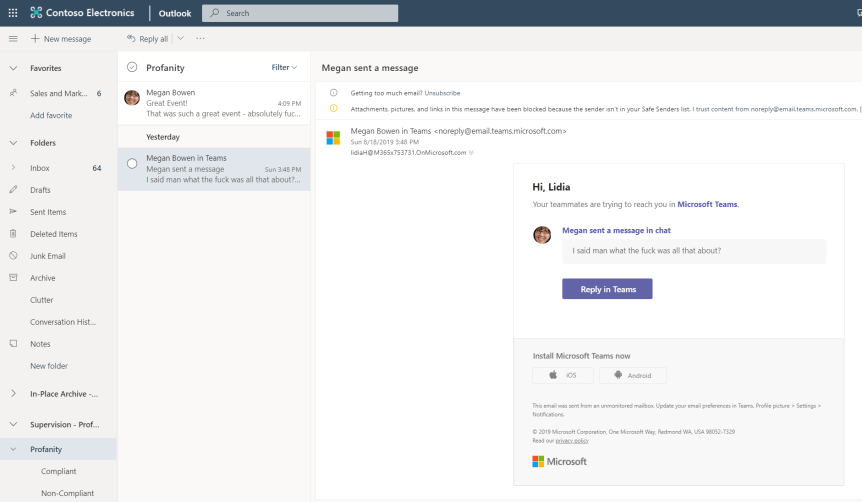Open the Reply all dropdown arrow

click(x=180, y=39)
